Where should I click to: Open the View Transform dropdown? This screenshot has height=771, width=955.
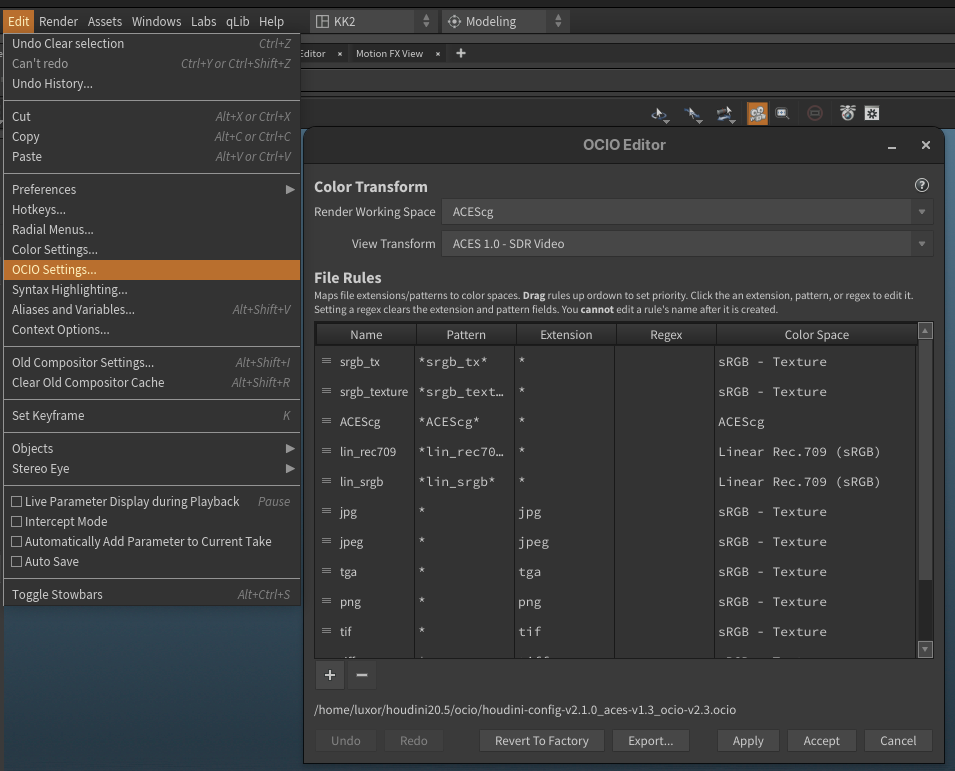point(688,244)
